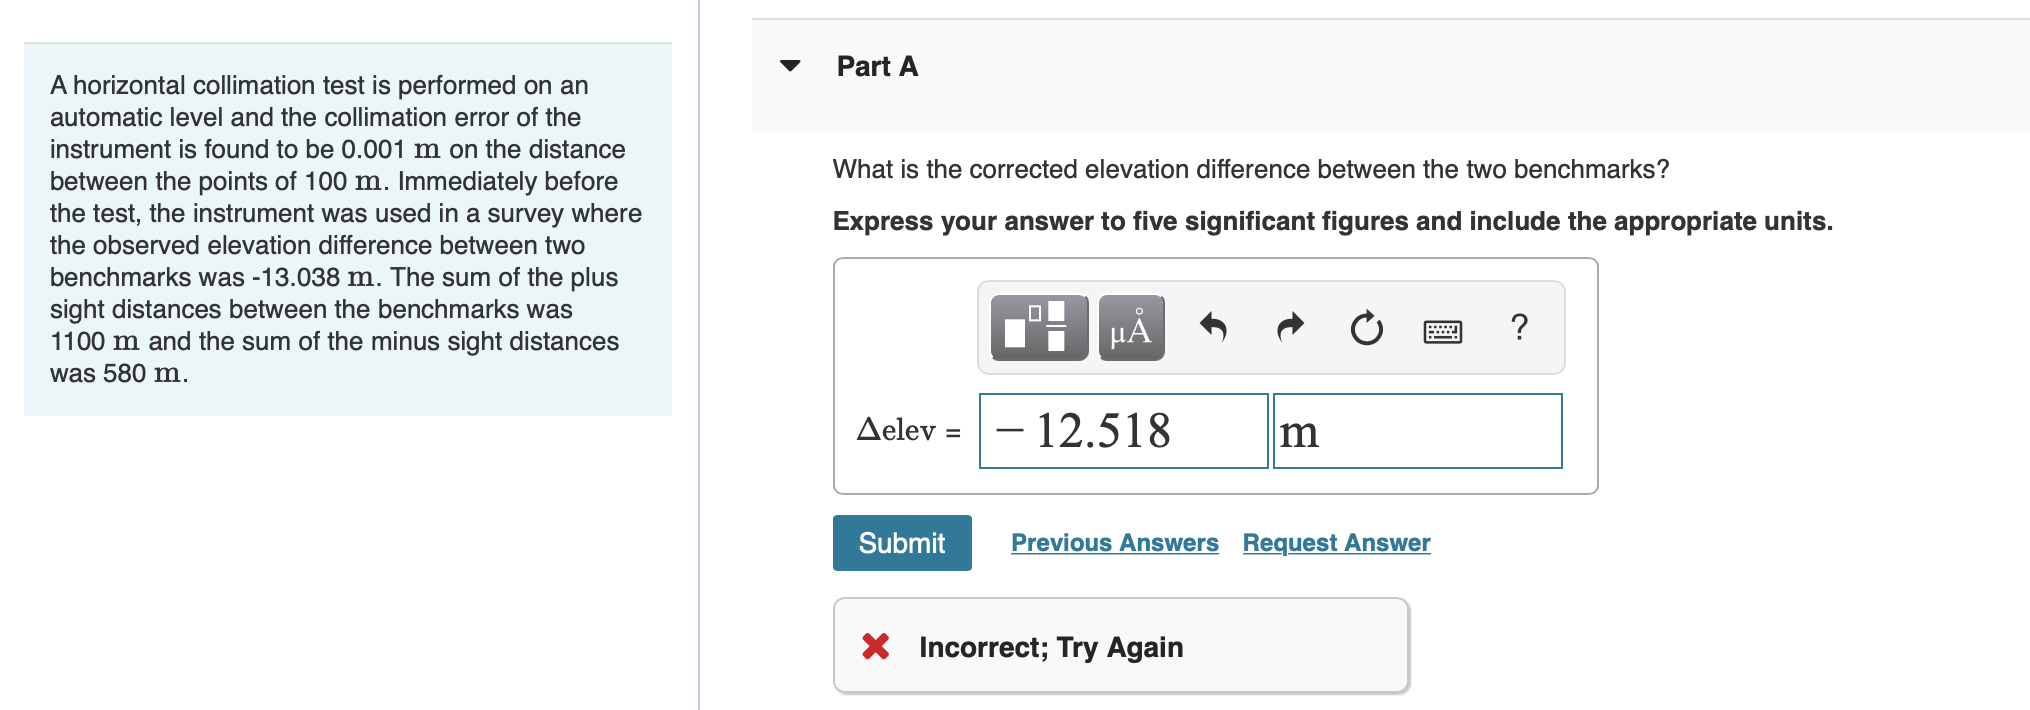Click inside the Δelev value field

(1123, 431)
